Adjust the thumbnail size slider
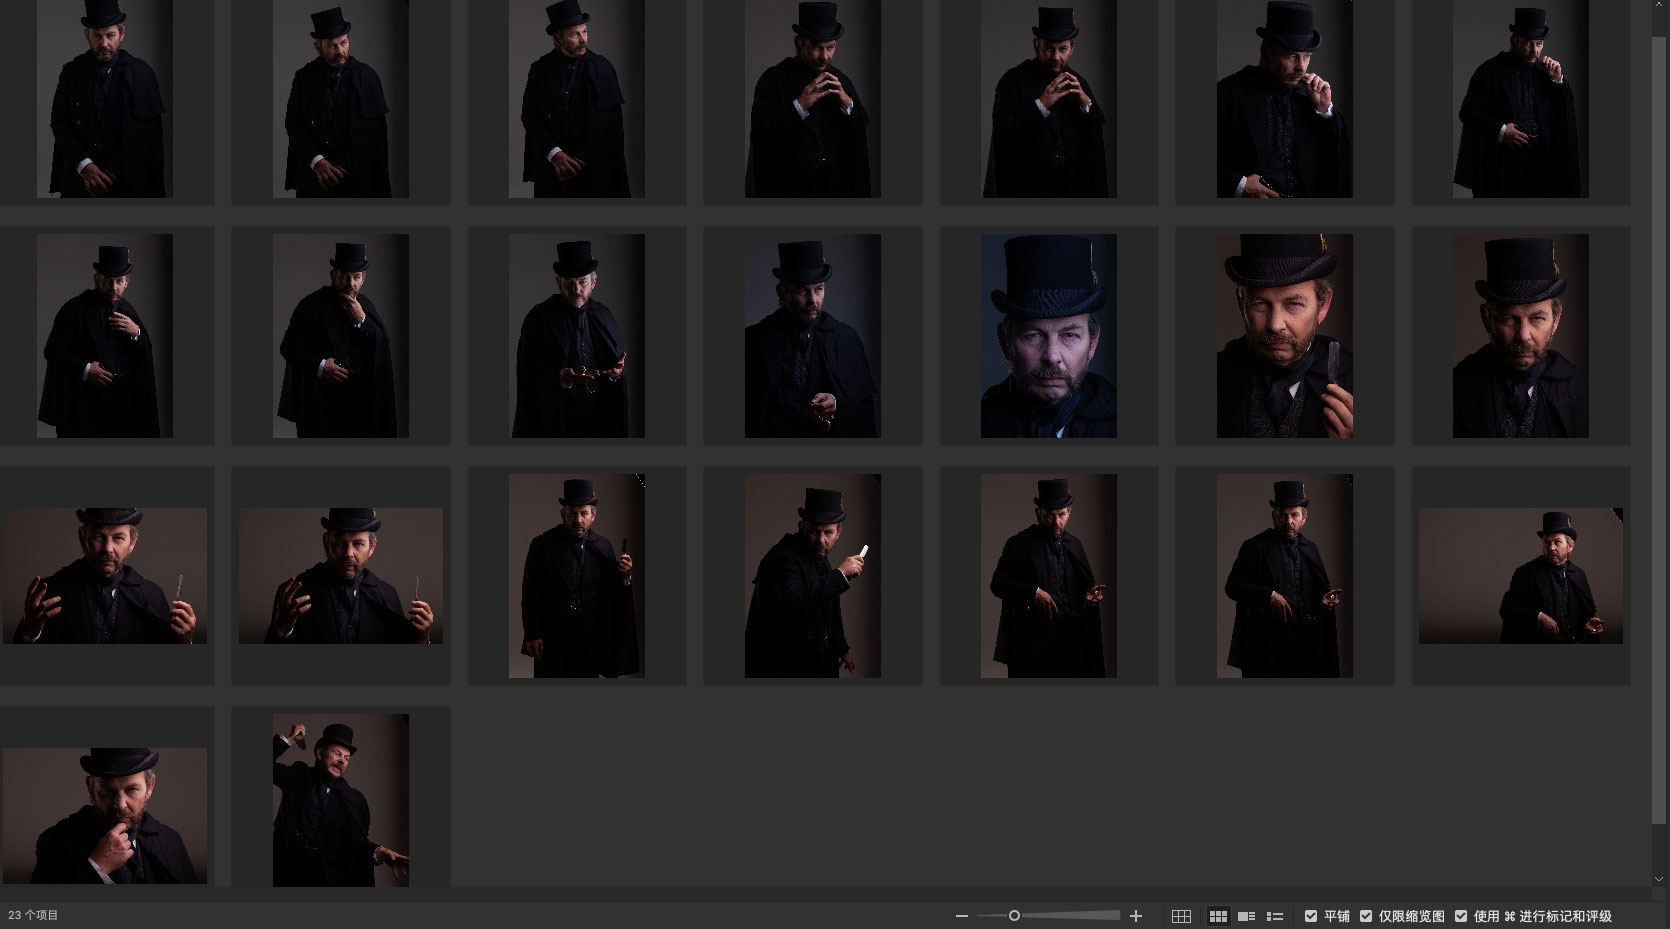Viewport: 1670px width, 929px height. 1014,916
